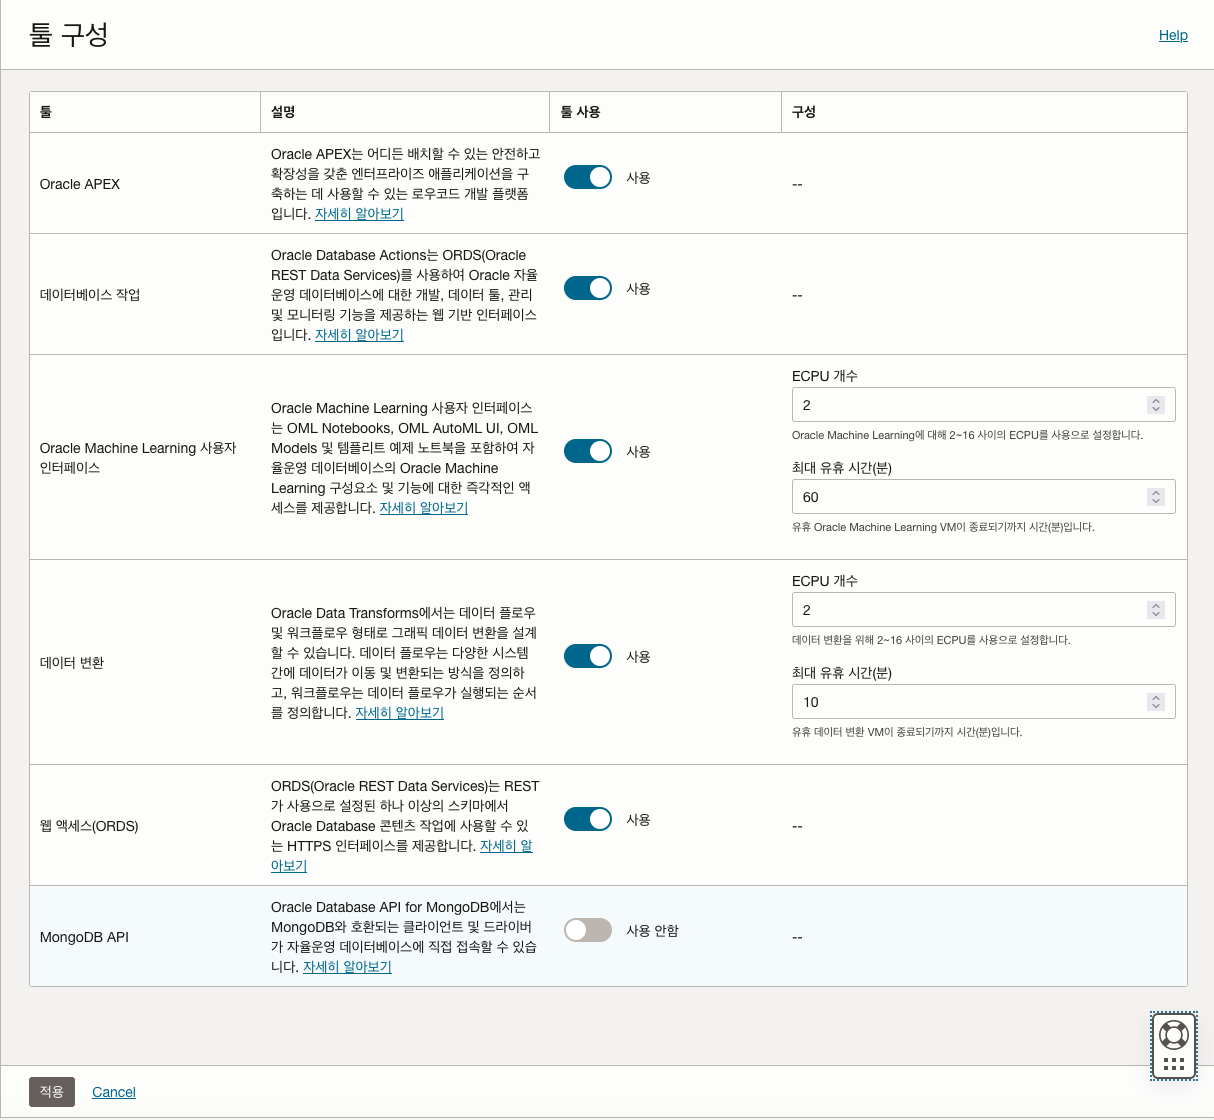Enable the MongoDB API switch
The width and height of the screenshot is (1214, 1120).
[588, 930]
